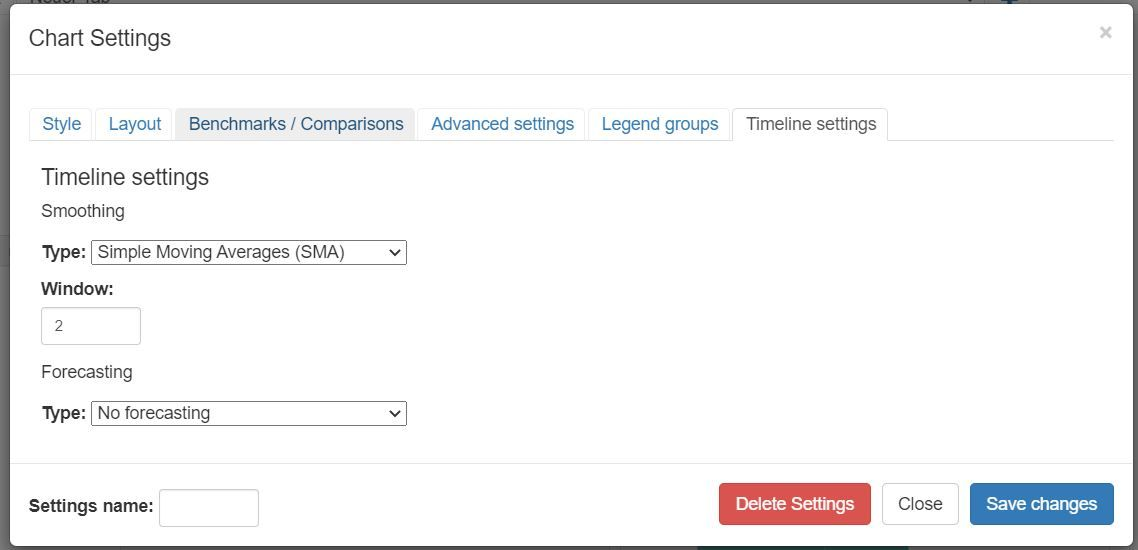Open the Layout tab

coord(134,124)
